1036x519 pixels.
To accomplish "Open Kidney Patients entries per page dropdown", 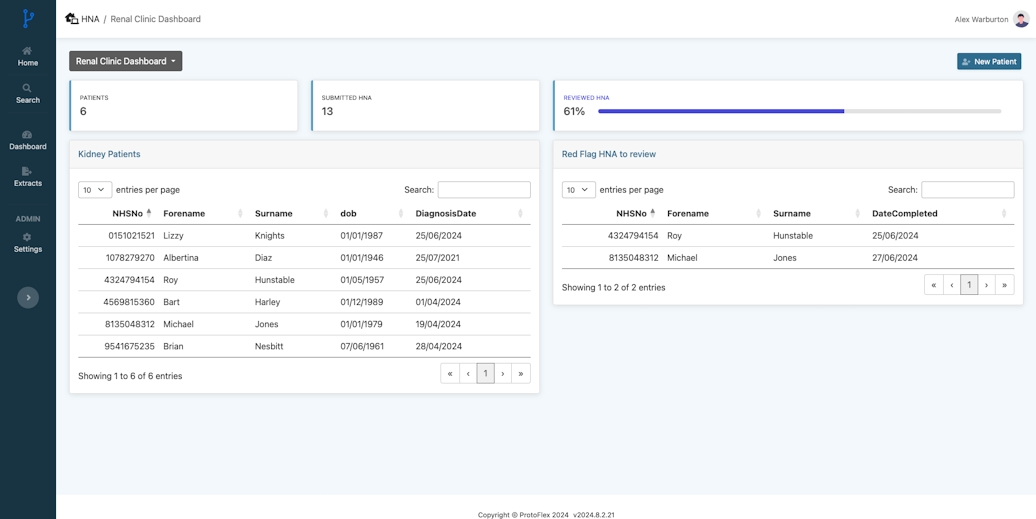I will coord(95,190).
